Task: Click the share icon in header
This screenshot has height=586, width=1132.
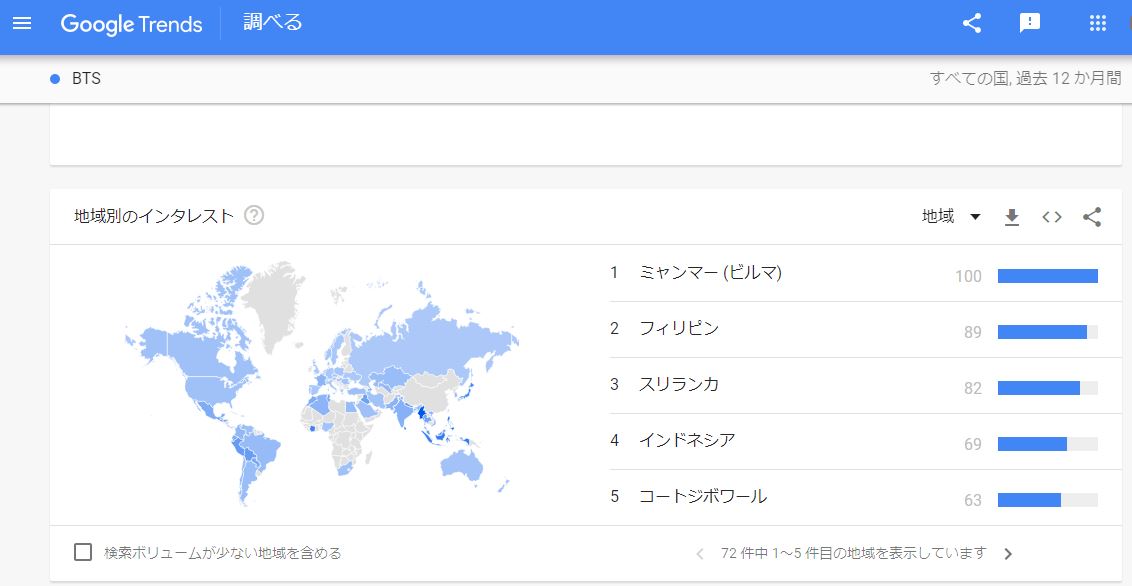Action: point(971,24)
